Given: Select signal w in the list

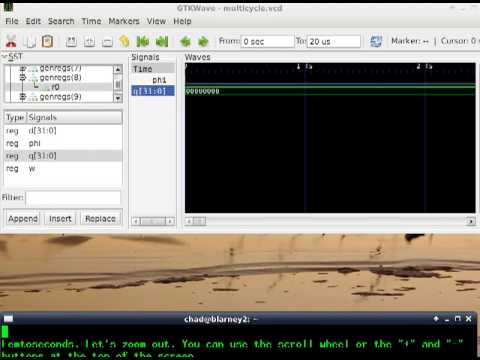Looking at the screenshot, I should (32, 168).
